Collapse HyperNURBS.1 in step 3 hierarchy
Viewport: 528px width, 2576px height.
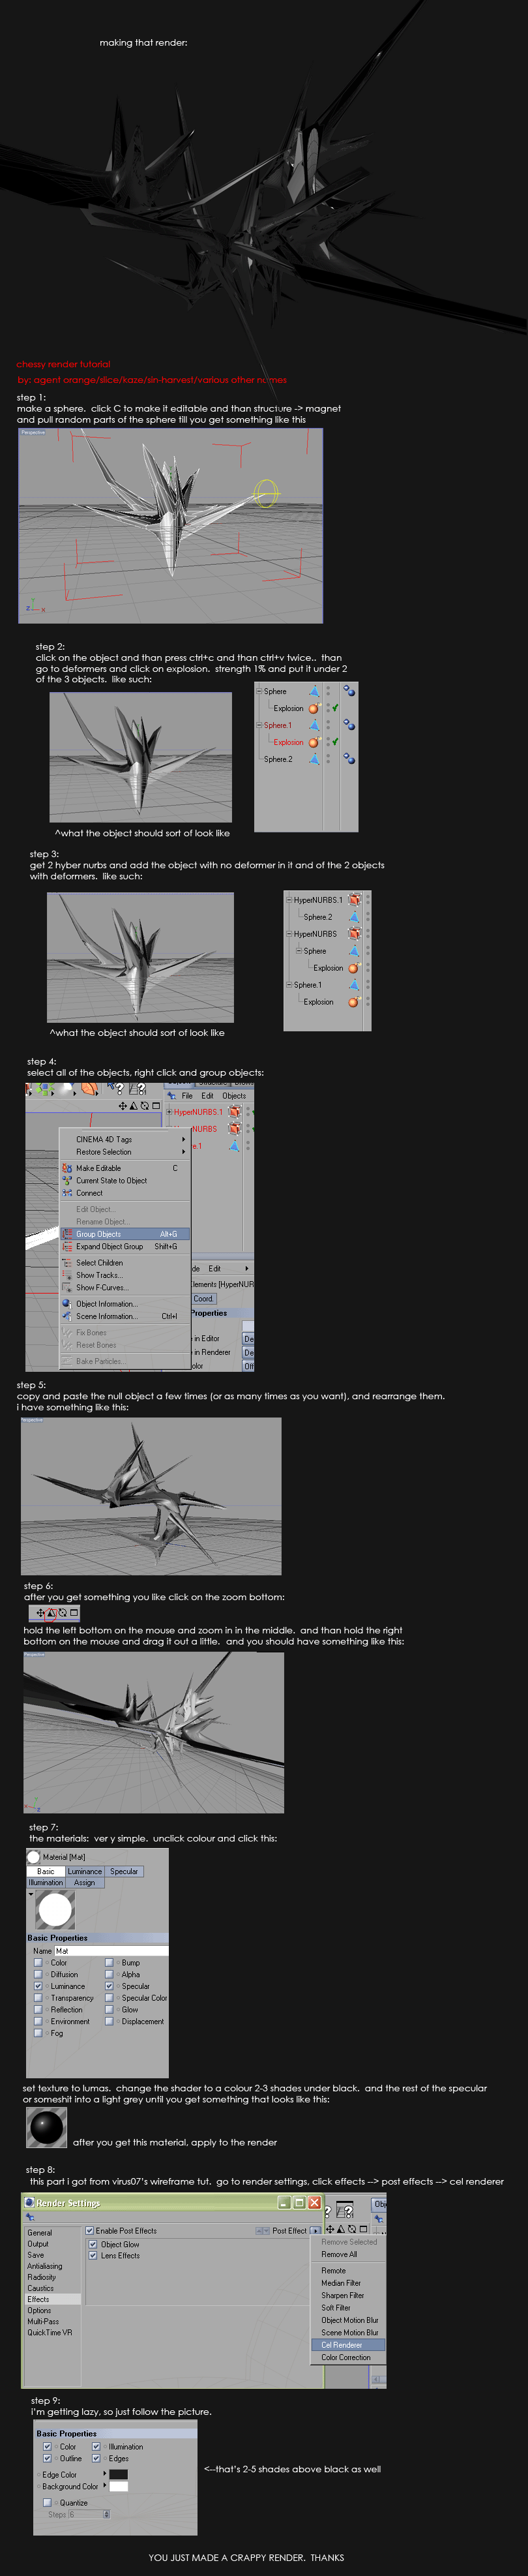click(x=289, y=900)
